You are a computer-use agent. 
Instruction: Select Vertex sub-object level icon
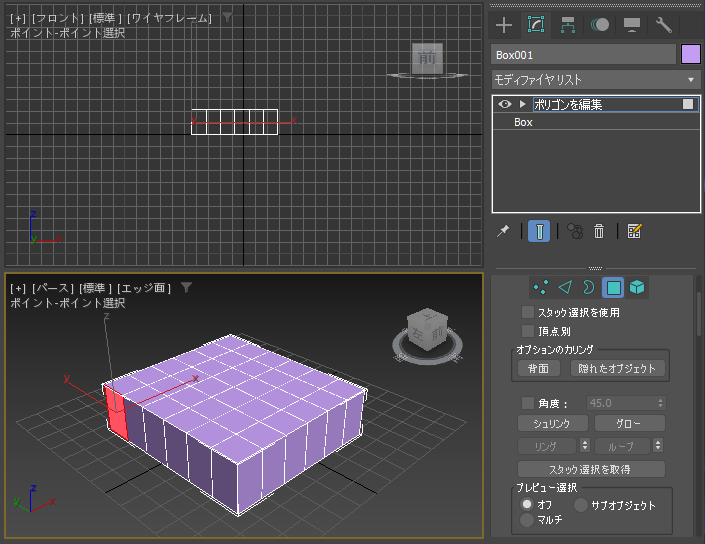540,287
